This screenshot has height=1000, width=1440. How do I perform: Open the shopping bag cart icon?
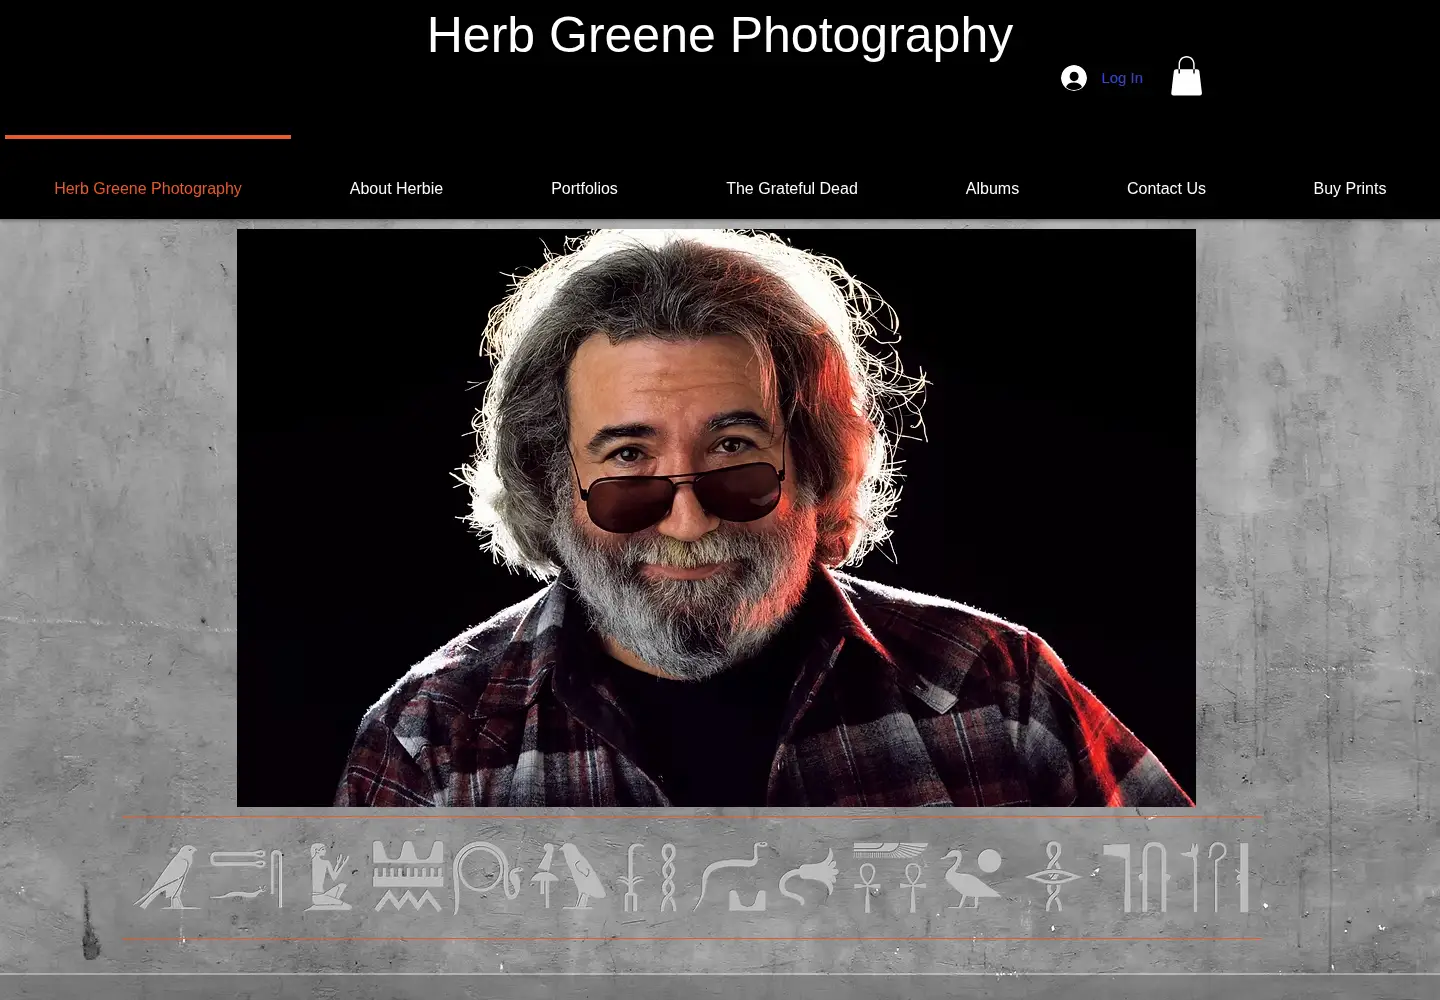(1186, 76)
